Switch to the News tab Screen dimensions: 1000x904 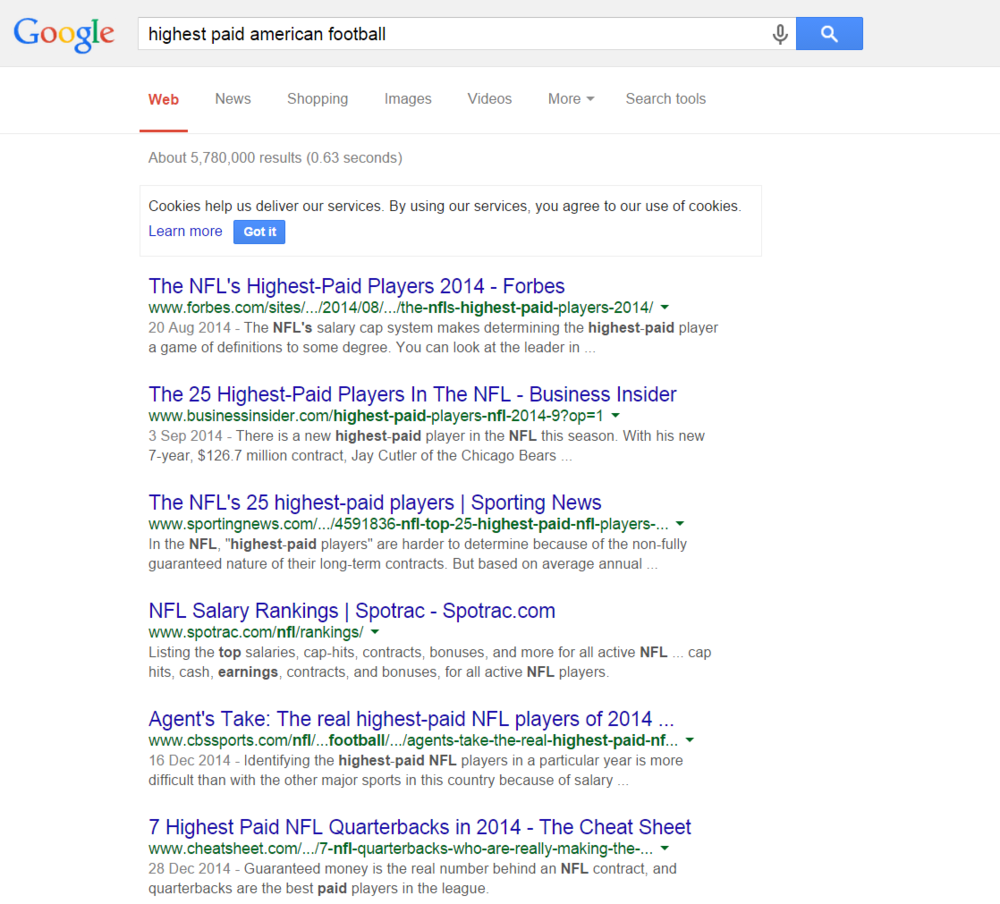coord(233,99)
